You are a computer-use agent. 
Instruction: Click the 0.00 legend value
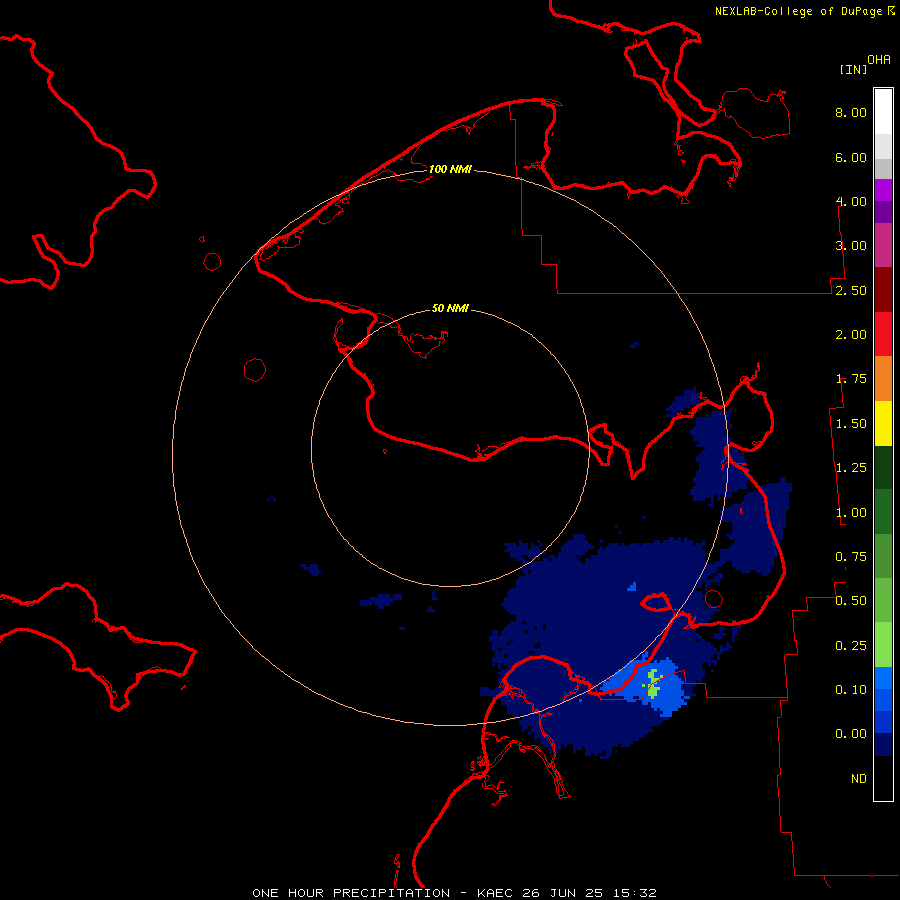(x=851, y=734)
